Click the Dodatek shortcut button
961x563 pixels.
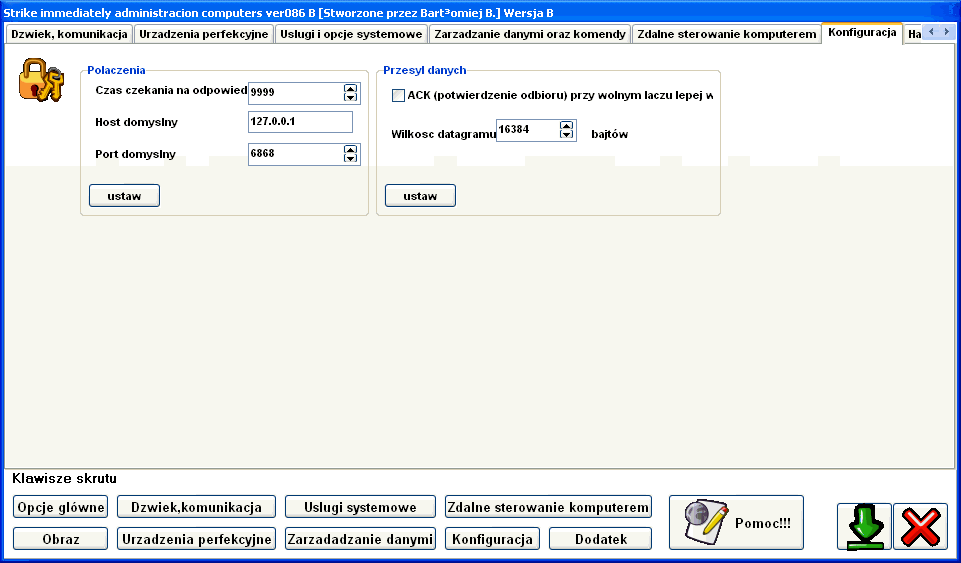click(601, 539)
